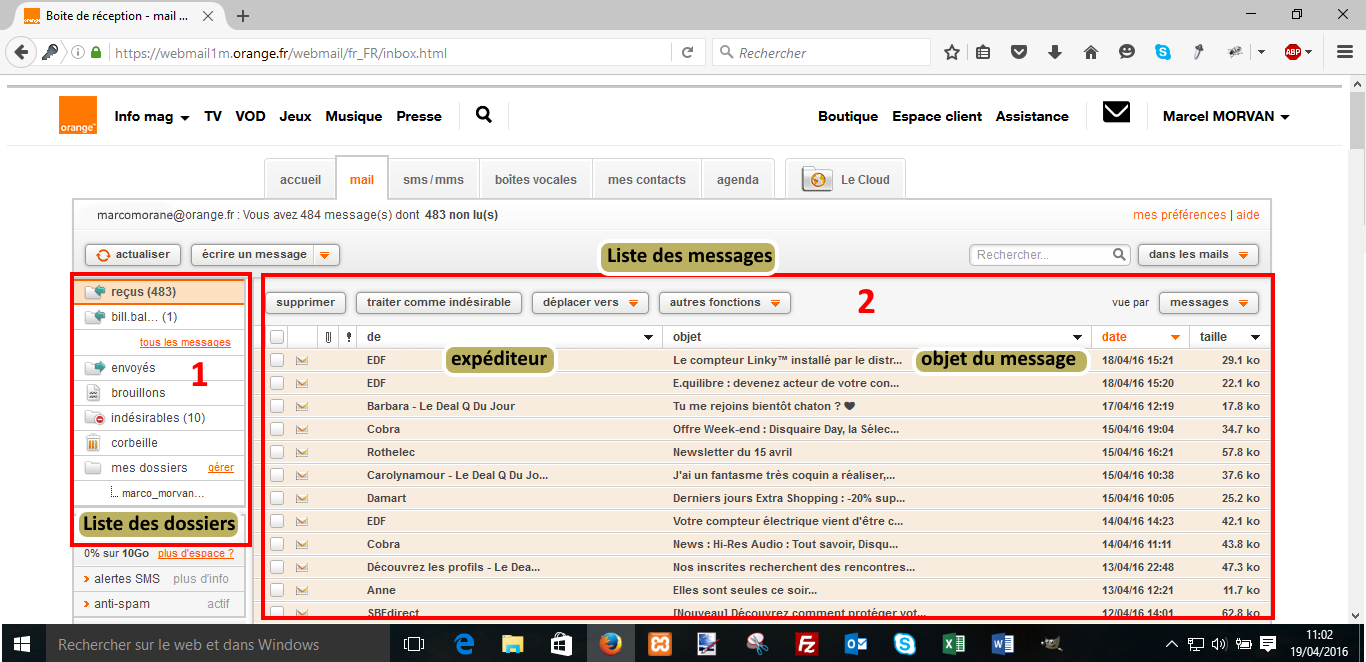The image size is (1366, 662).
Task: Open Excel from the taskbar
Action: click(954, 643)
